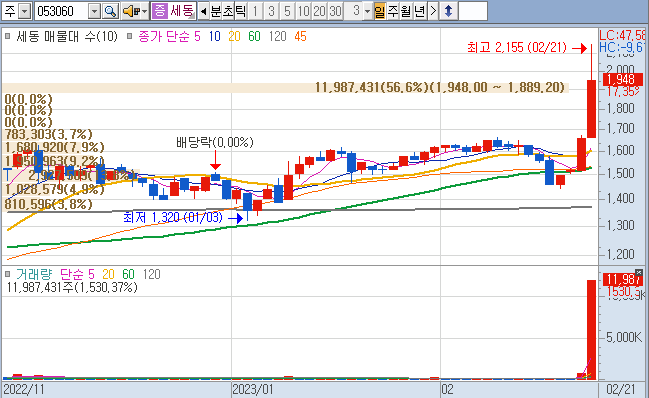Click the 거래량 volume label
Image resolution: width=649 pixels, height=398 pixels.
[34, 274]
